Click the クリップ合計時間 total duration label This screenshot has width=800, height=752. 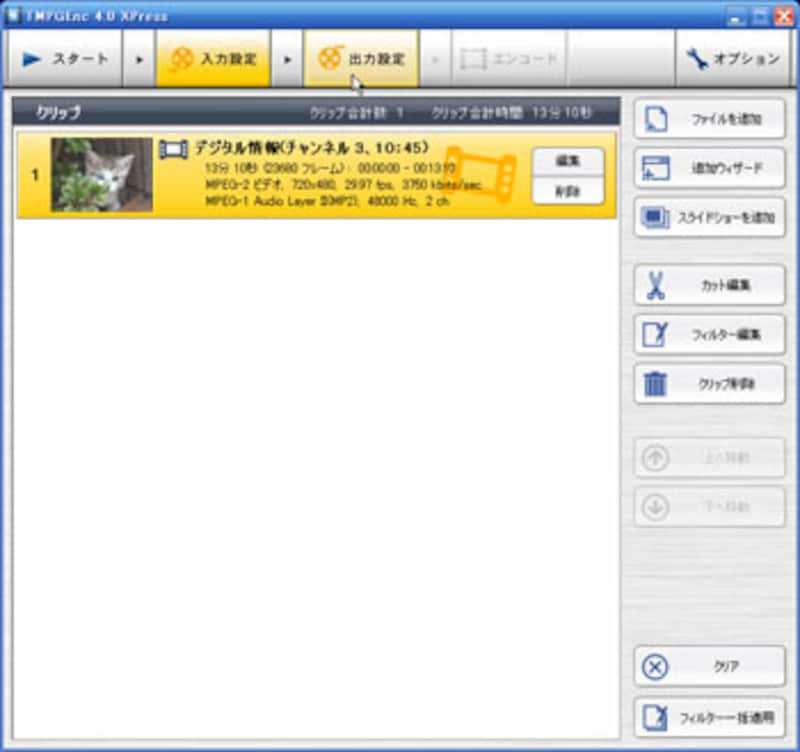(x=512, y=112)
